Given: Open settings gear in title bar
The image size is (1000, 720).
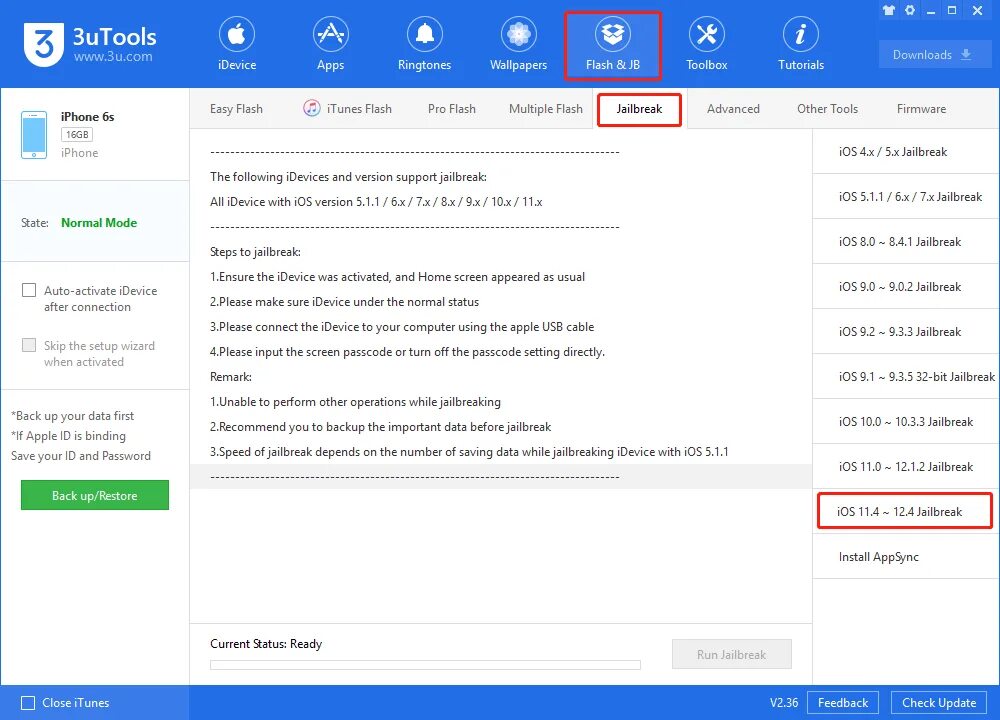Looking at the screenshot, I should [910, 10].
